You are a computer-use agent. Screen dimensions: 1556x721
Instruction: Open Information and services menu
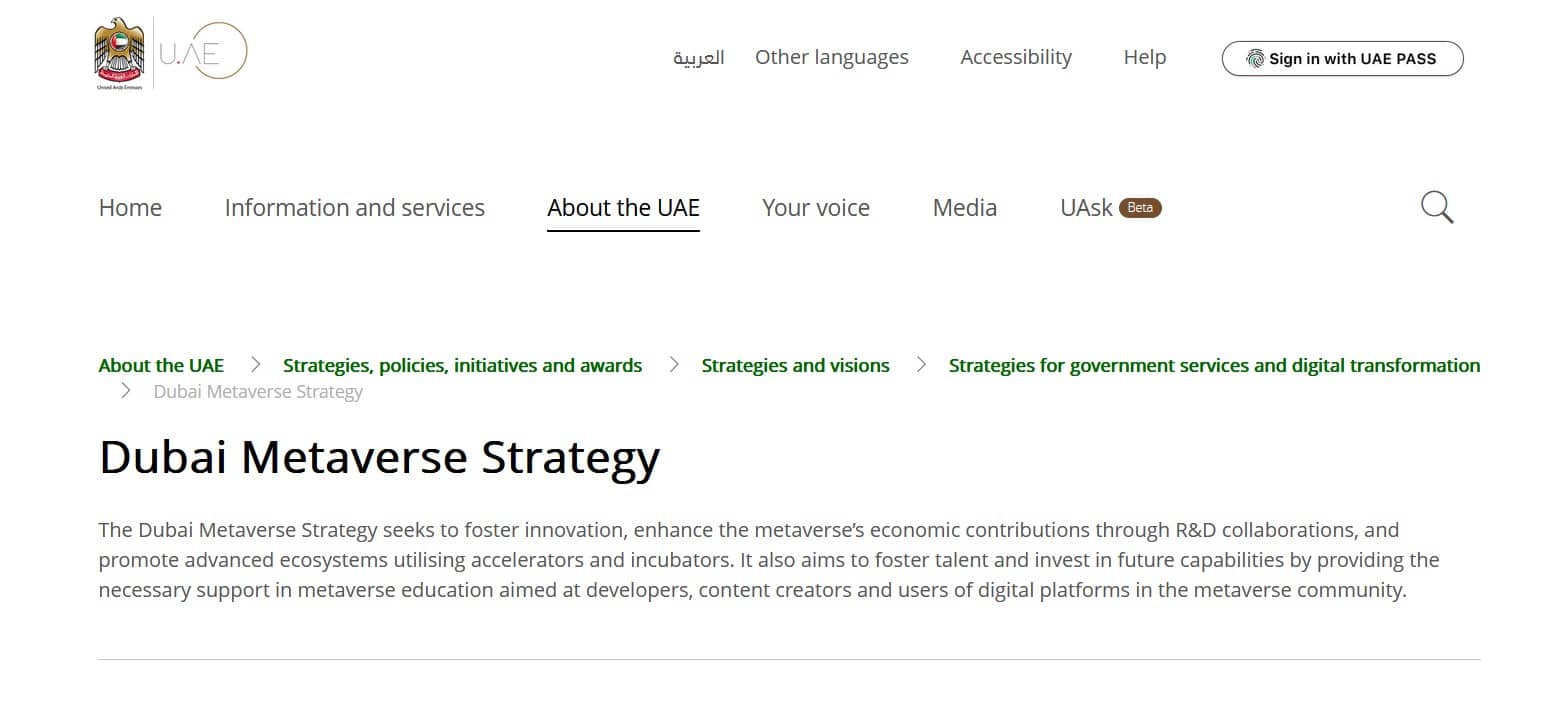click(354, 208)
